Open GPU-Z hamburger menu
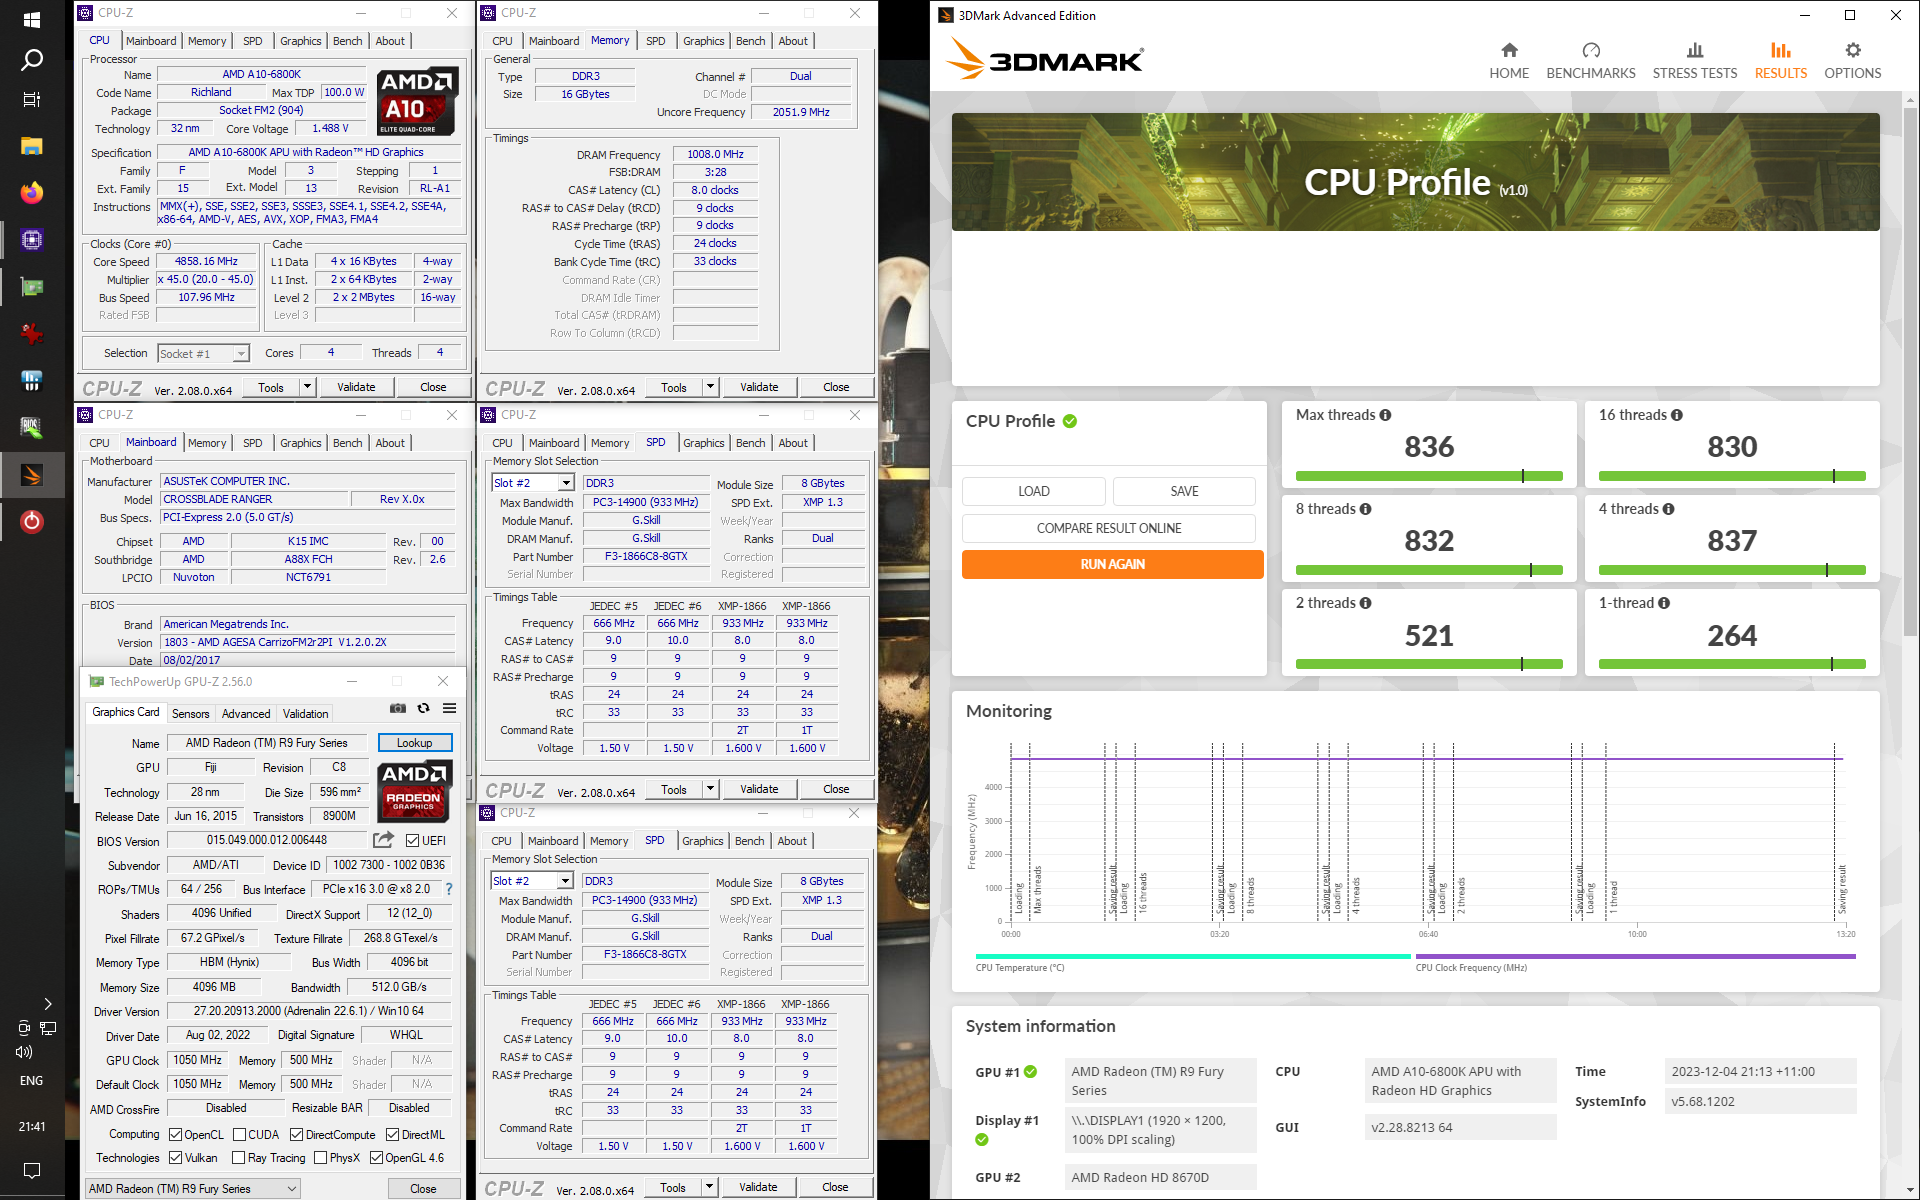This screenshot has width=1920, height=1200. (450, 708)
